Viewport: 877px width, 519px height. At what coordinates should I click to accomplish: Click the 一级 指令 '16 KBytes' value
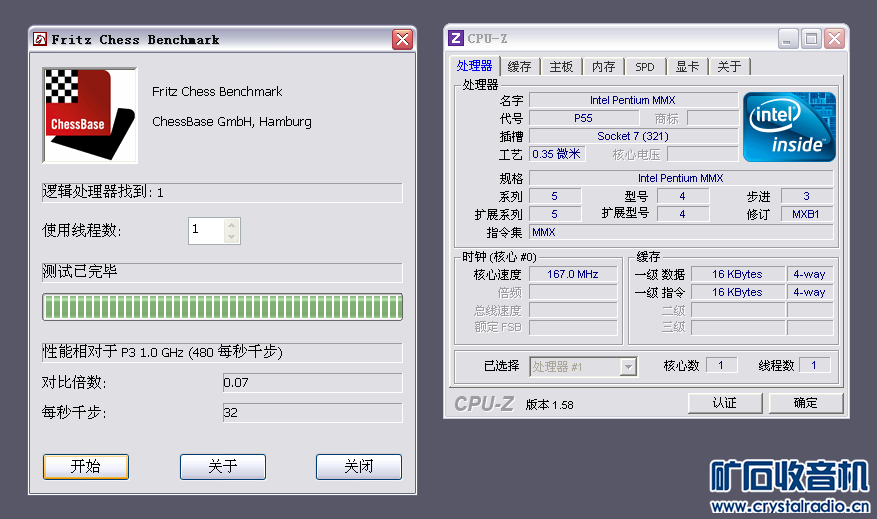pyautogui.click(x=737, y=292)
